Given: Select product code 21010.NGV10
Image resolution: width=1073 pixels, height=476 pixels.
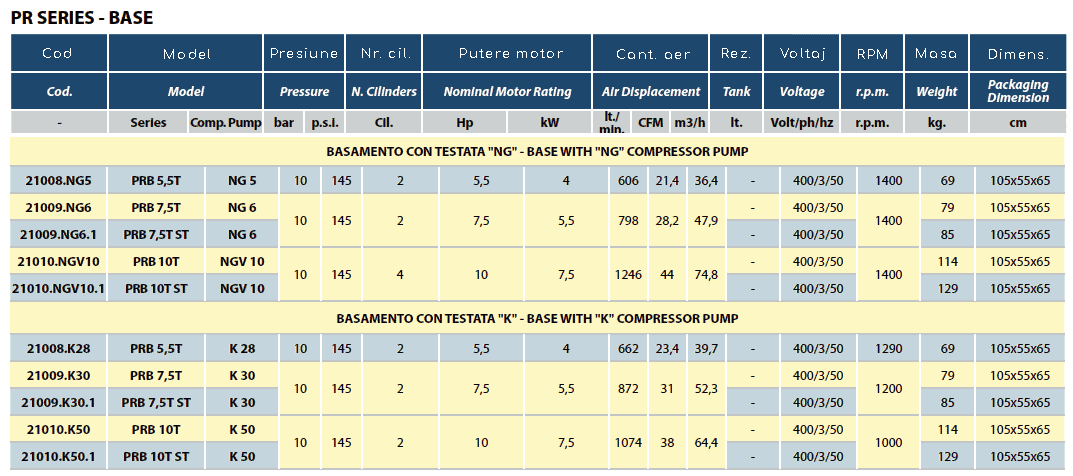Looking at the screenshot, I should [59, 261].
